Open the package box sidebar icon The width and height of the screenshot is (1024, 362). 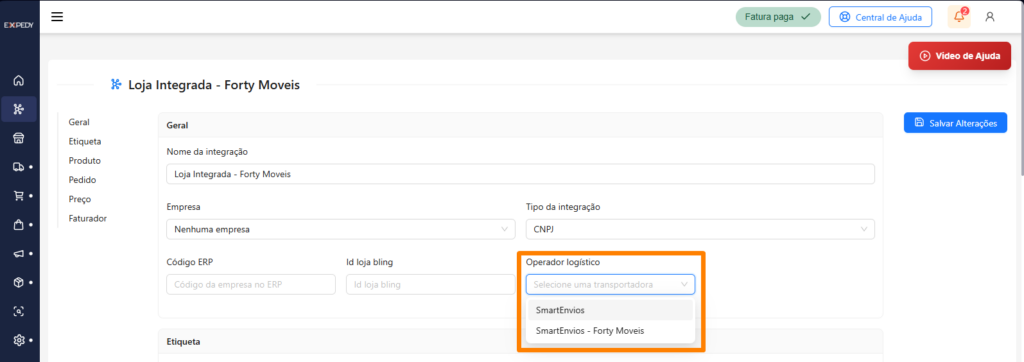19,282
